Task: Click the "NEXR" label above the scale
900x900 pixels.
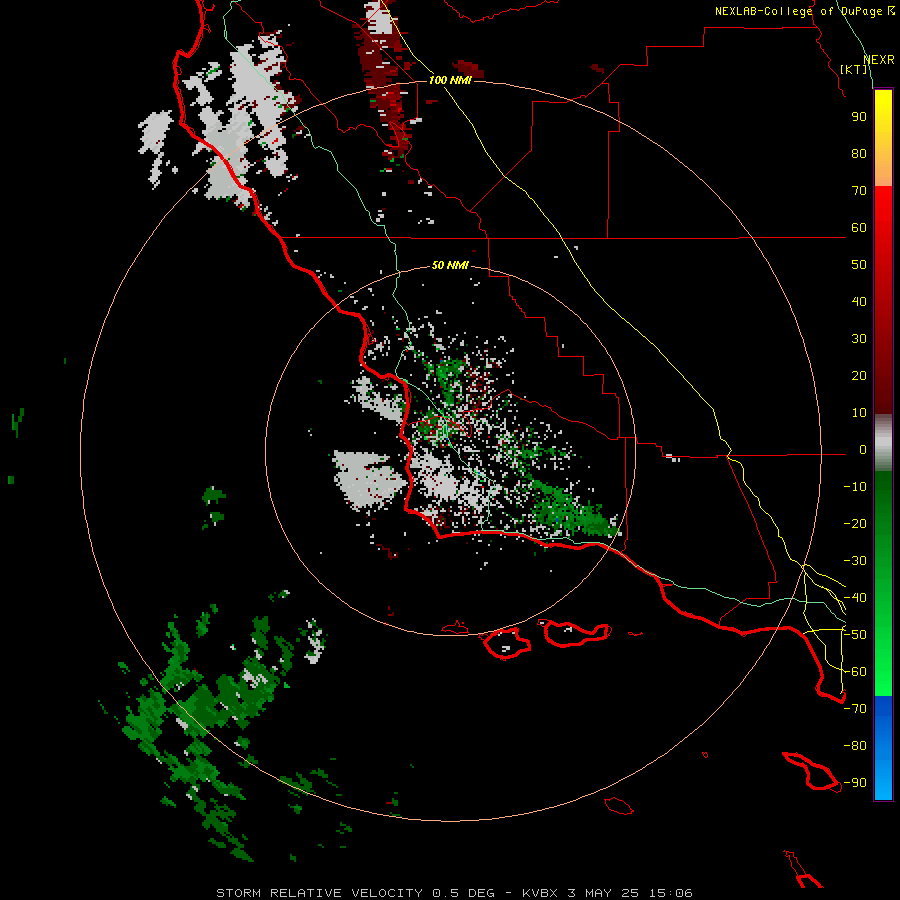Action: (879, 60)
